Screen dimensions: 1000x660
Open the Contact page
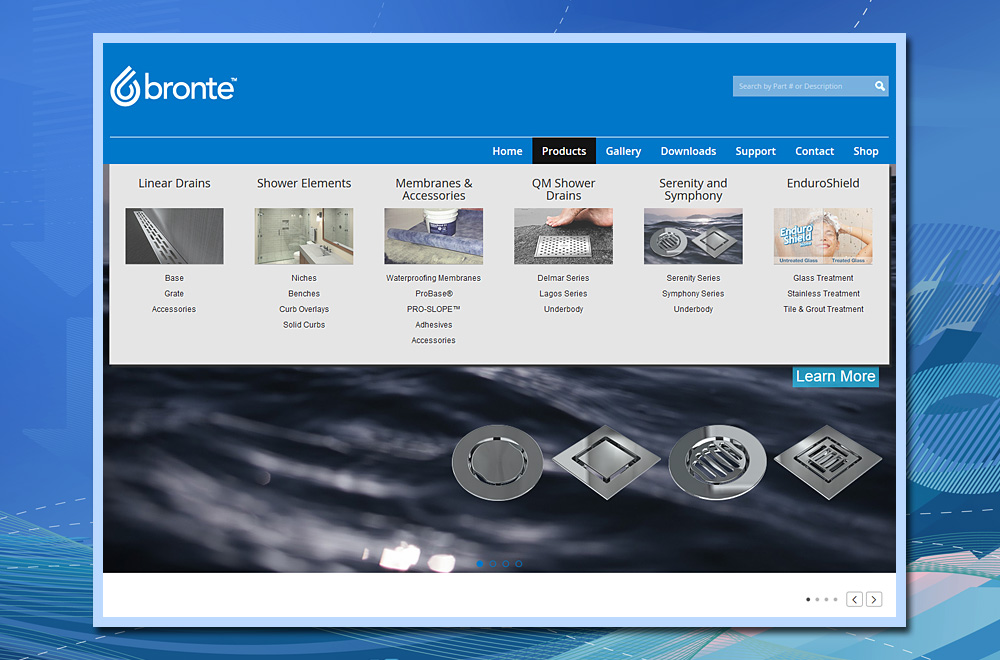pos(814,151)
